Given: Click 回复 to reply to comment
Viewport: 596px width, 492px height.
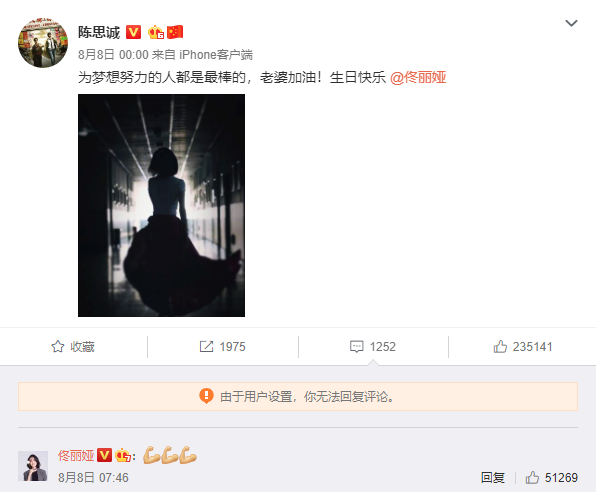Looking at the screenshot, I should [x=493, y=478].
